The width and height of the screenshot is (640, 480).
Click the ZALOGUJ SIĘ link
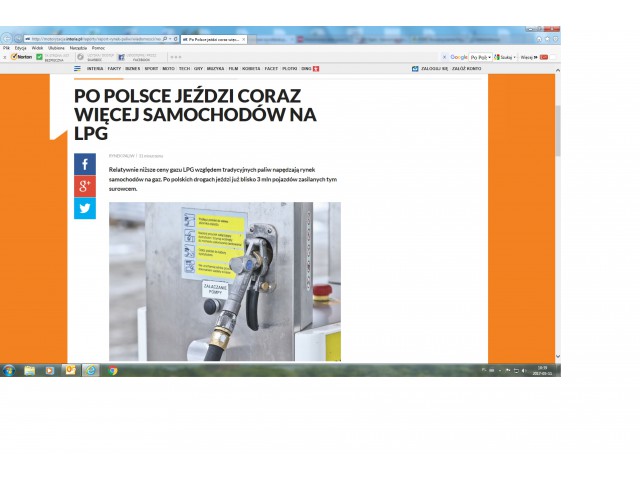coord(437,69)
